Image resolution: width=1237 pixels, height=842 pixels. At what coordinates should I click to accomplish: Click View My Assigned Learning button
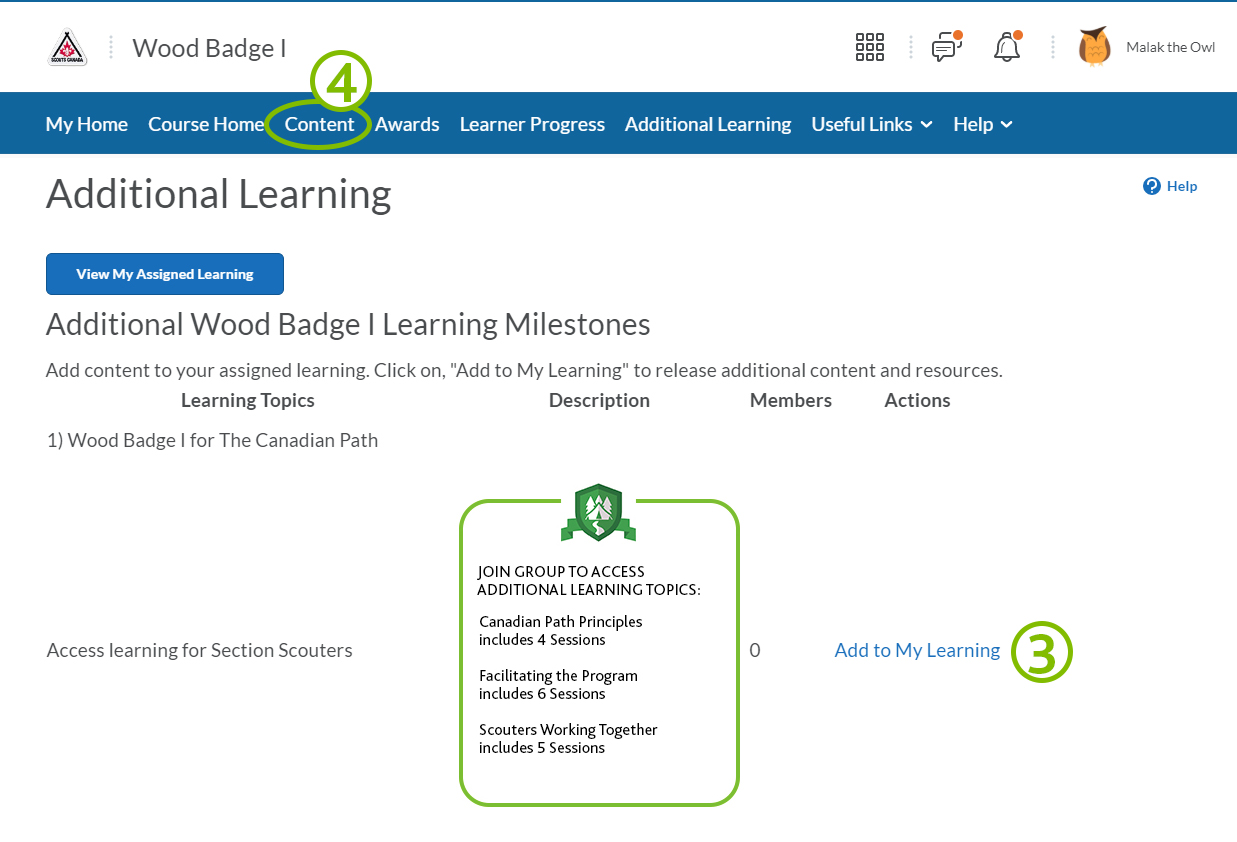click(x=165, y=274)
